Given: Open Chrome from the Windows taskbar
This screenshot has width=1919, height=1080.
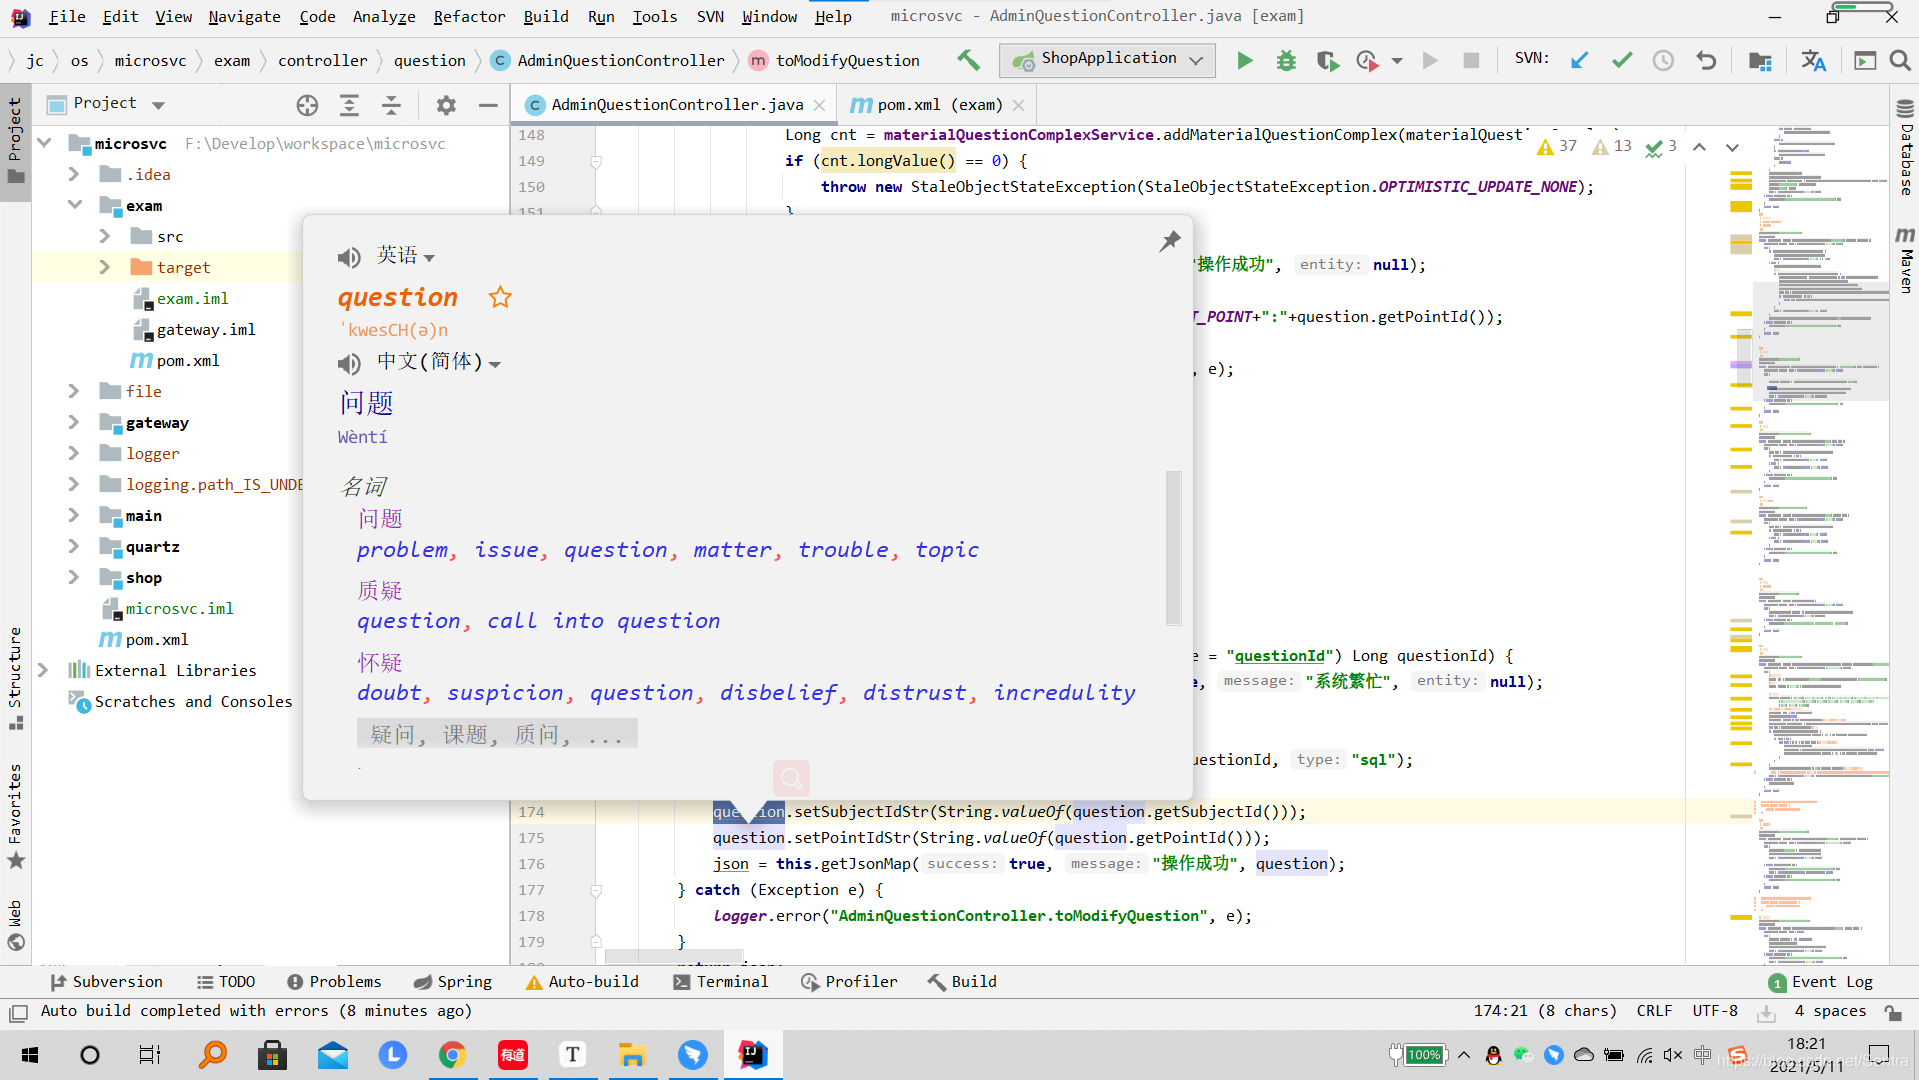Looking at the screenshot, I should point(452,1055).
